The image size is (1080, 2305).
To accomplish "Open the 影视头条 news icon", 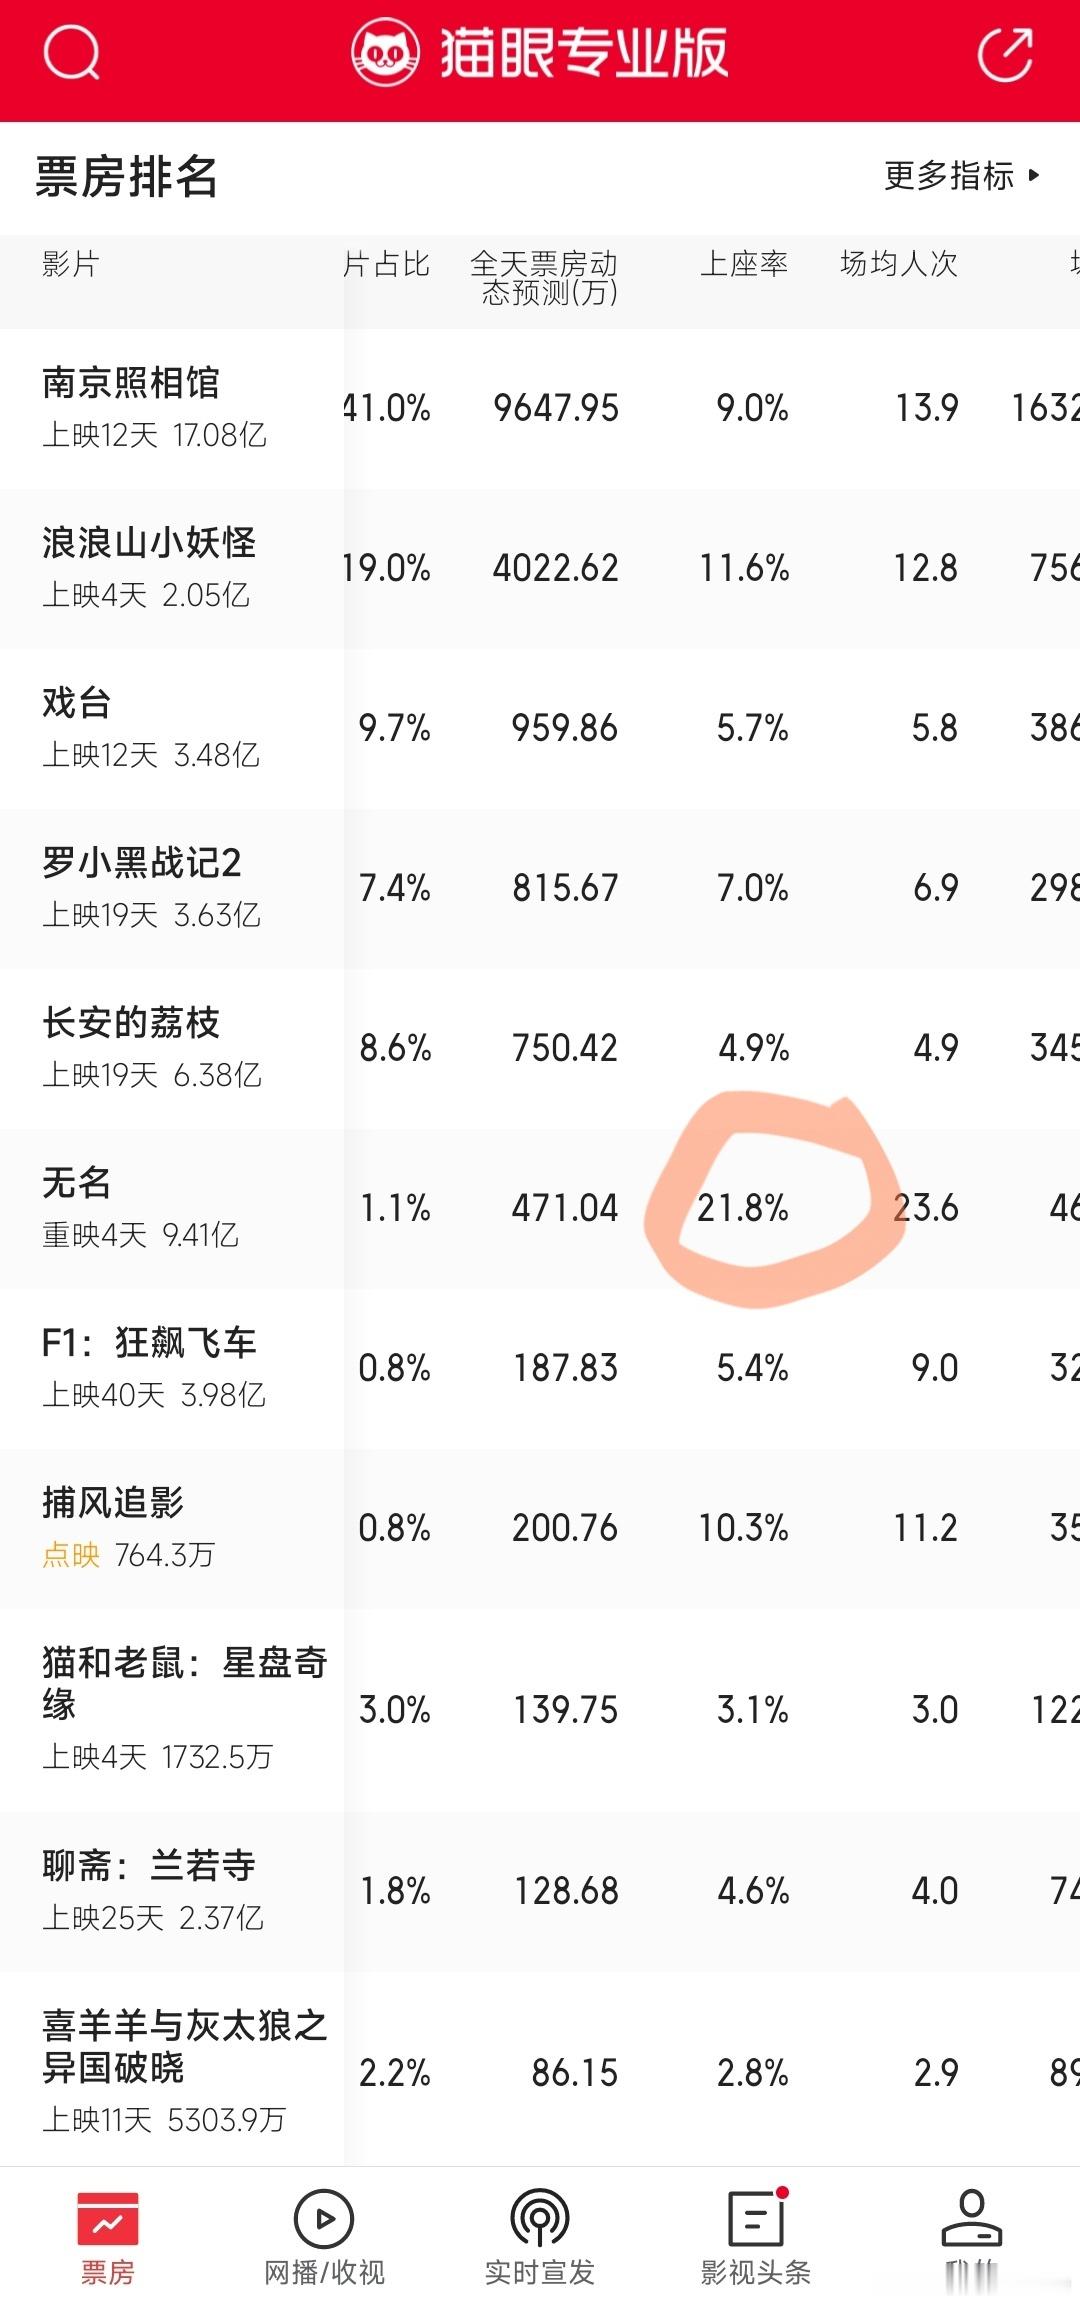I will click(x=757, y=2218).
